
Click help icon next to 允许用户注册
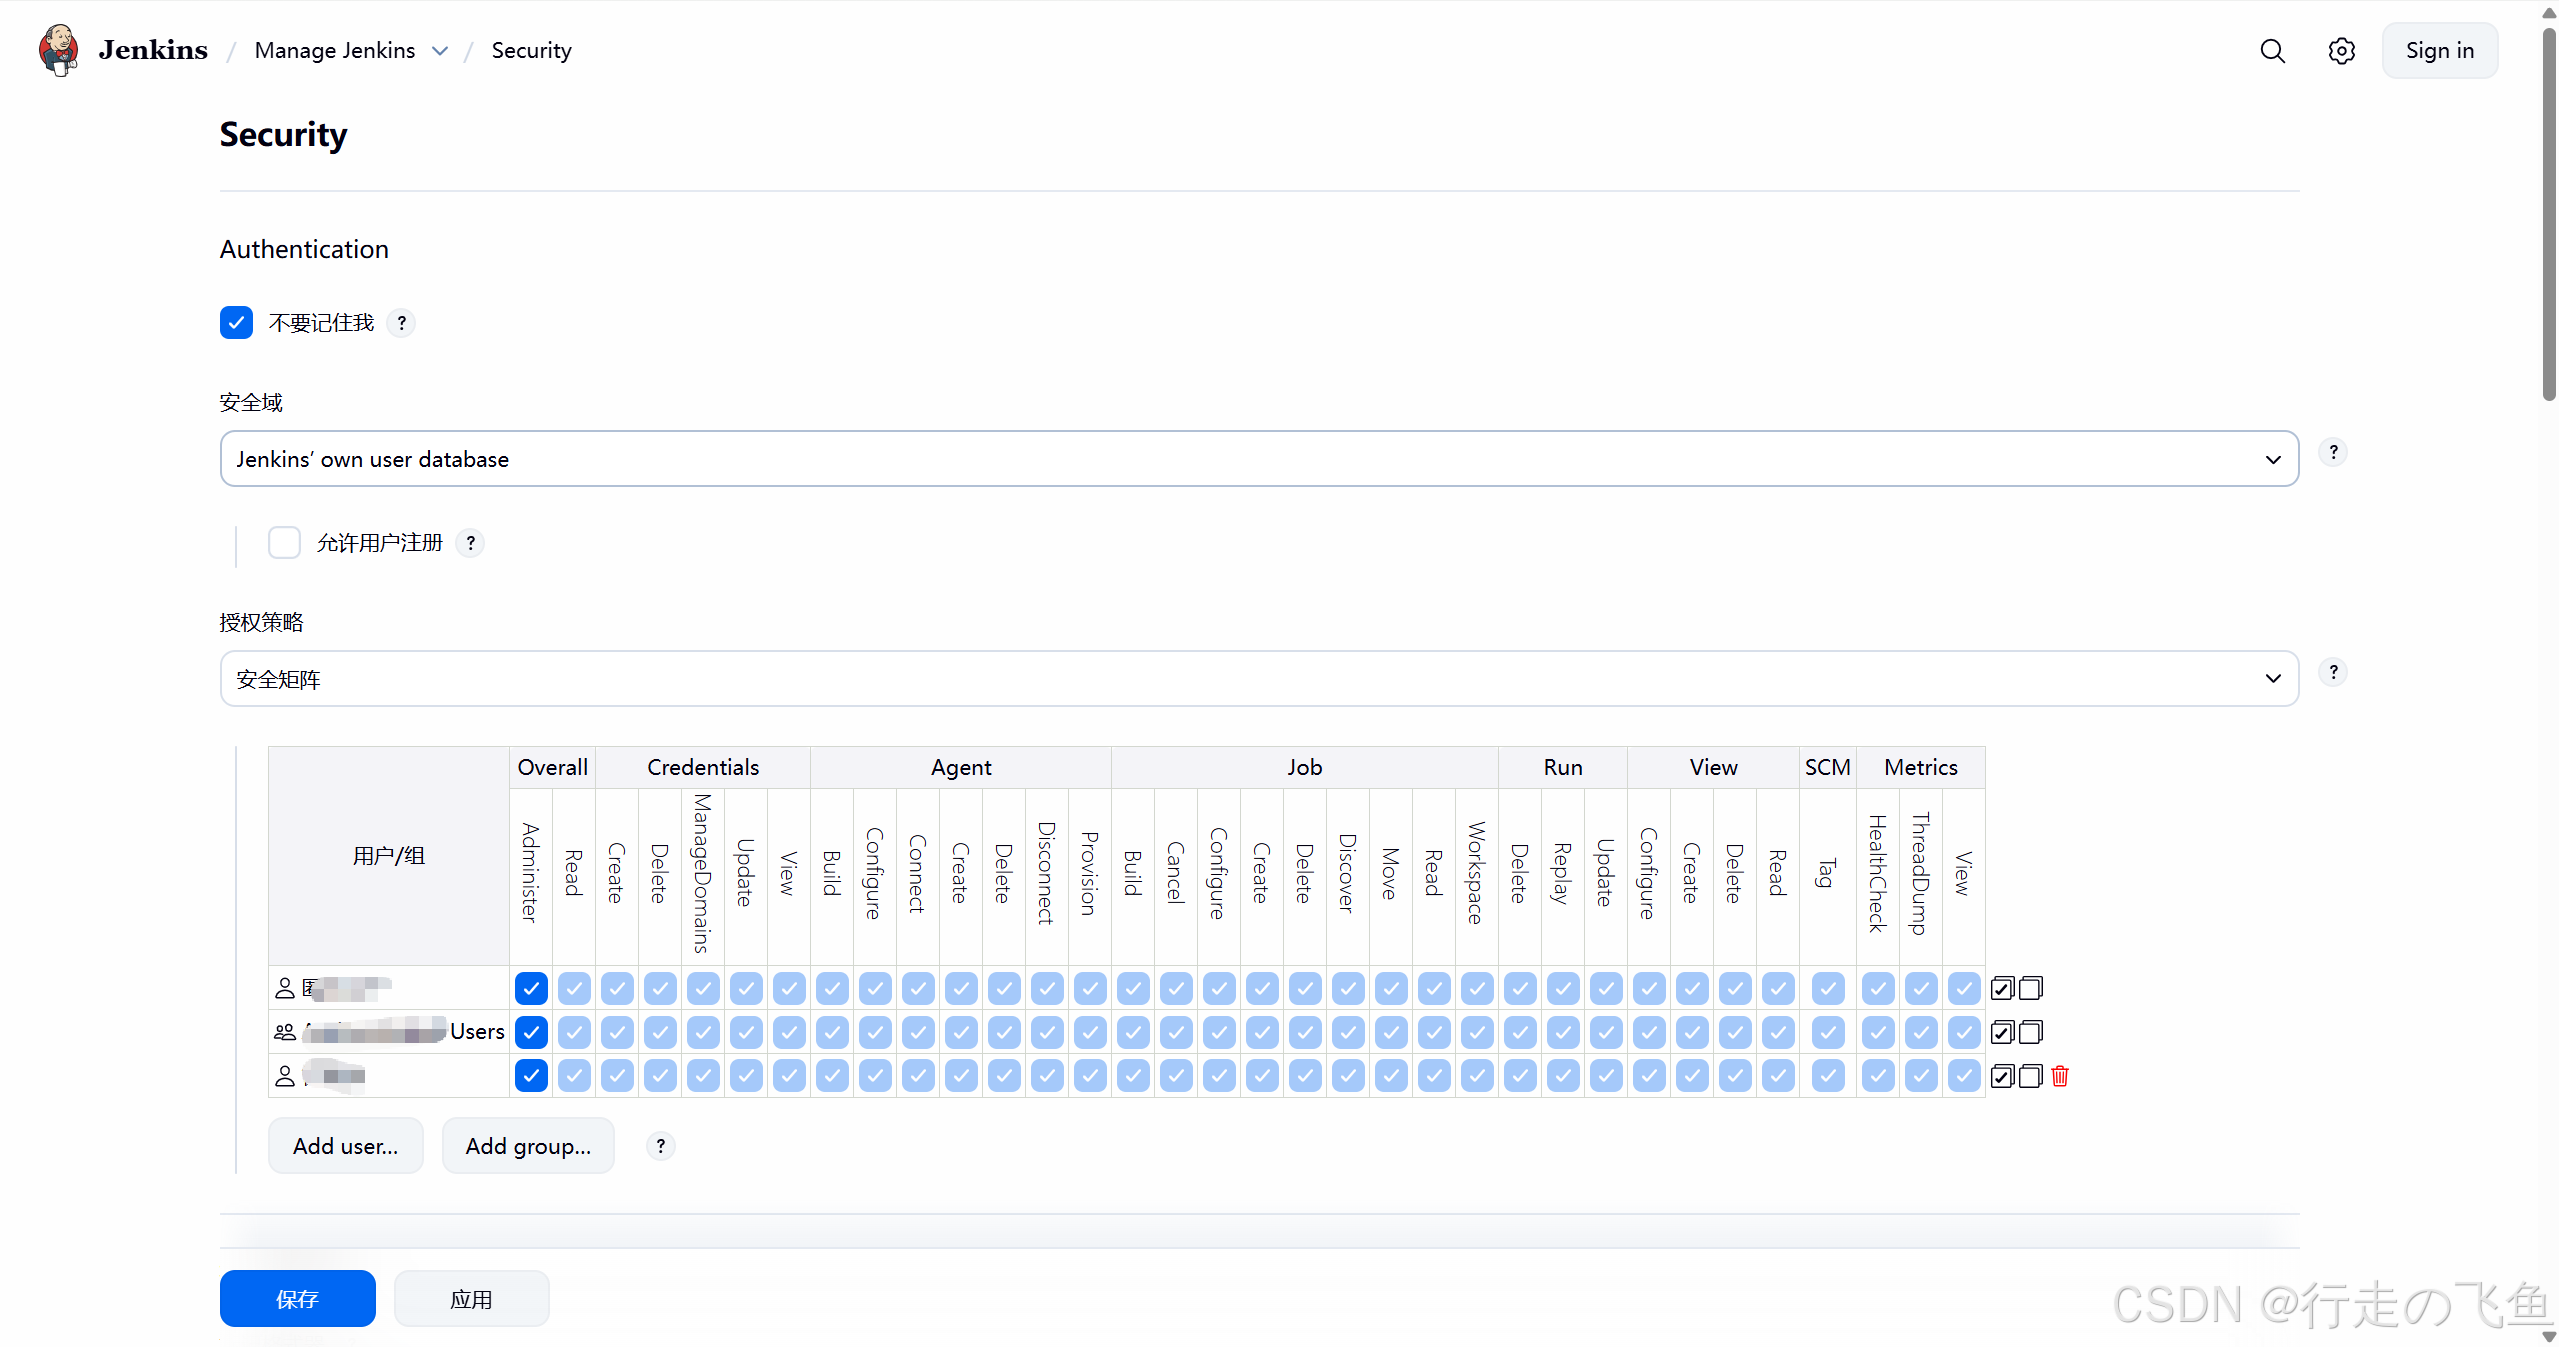pyautogui.click(x=470, y=543)
